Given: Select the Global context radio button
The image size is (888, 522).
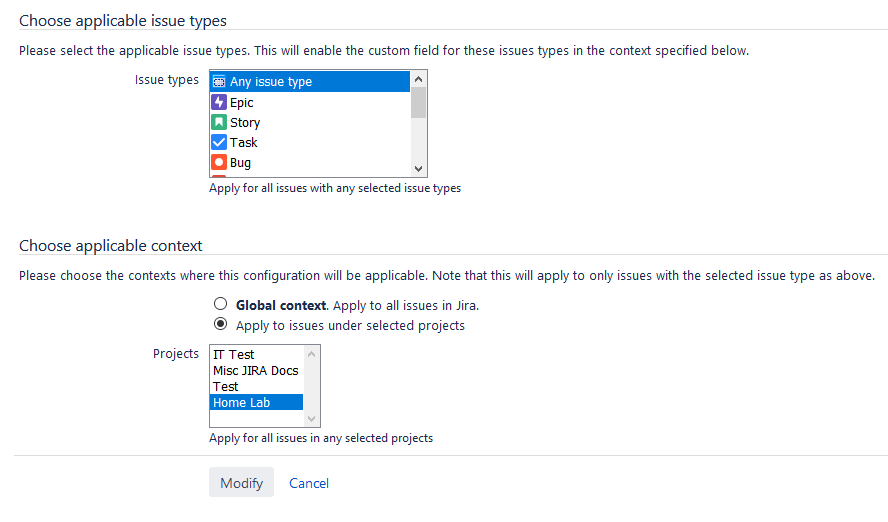Looking at the screenshot, I should [220, 304].
